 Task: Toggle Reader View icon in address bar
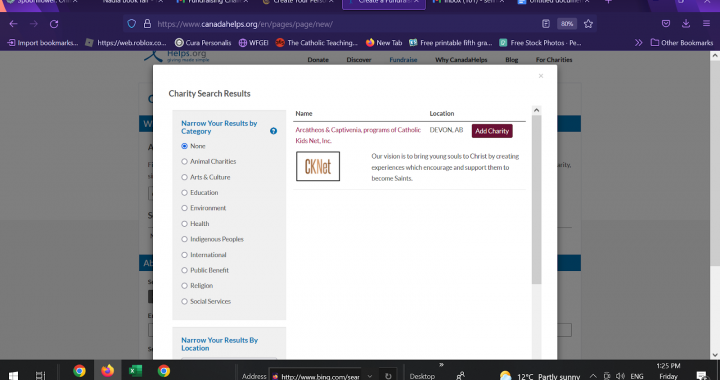546,24
